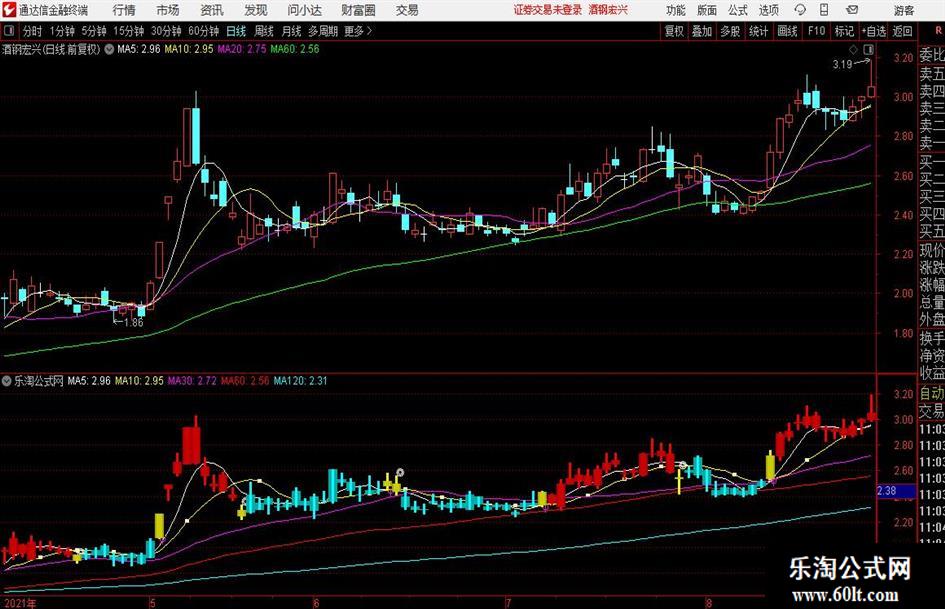Expand the 乐淘公式网 sub-chart dropdown arrow
945x609 pixels.
tap(7, 380)
